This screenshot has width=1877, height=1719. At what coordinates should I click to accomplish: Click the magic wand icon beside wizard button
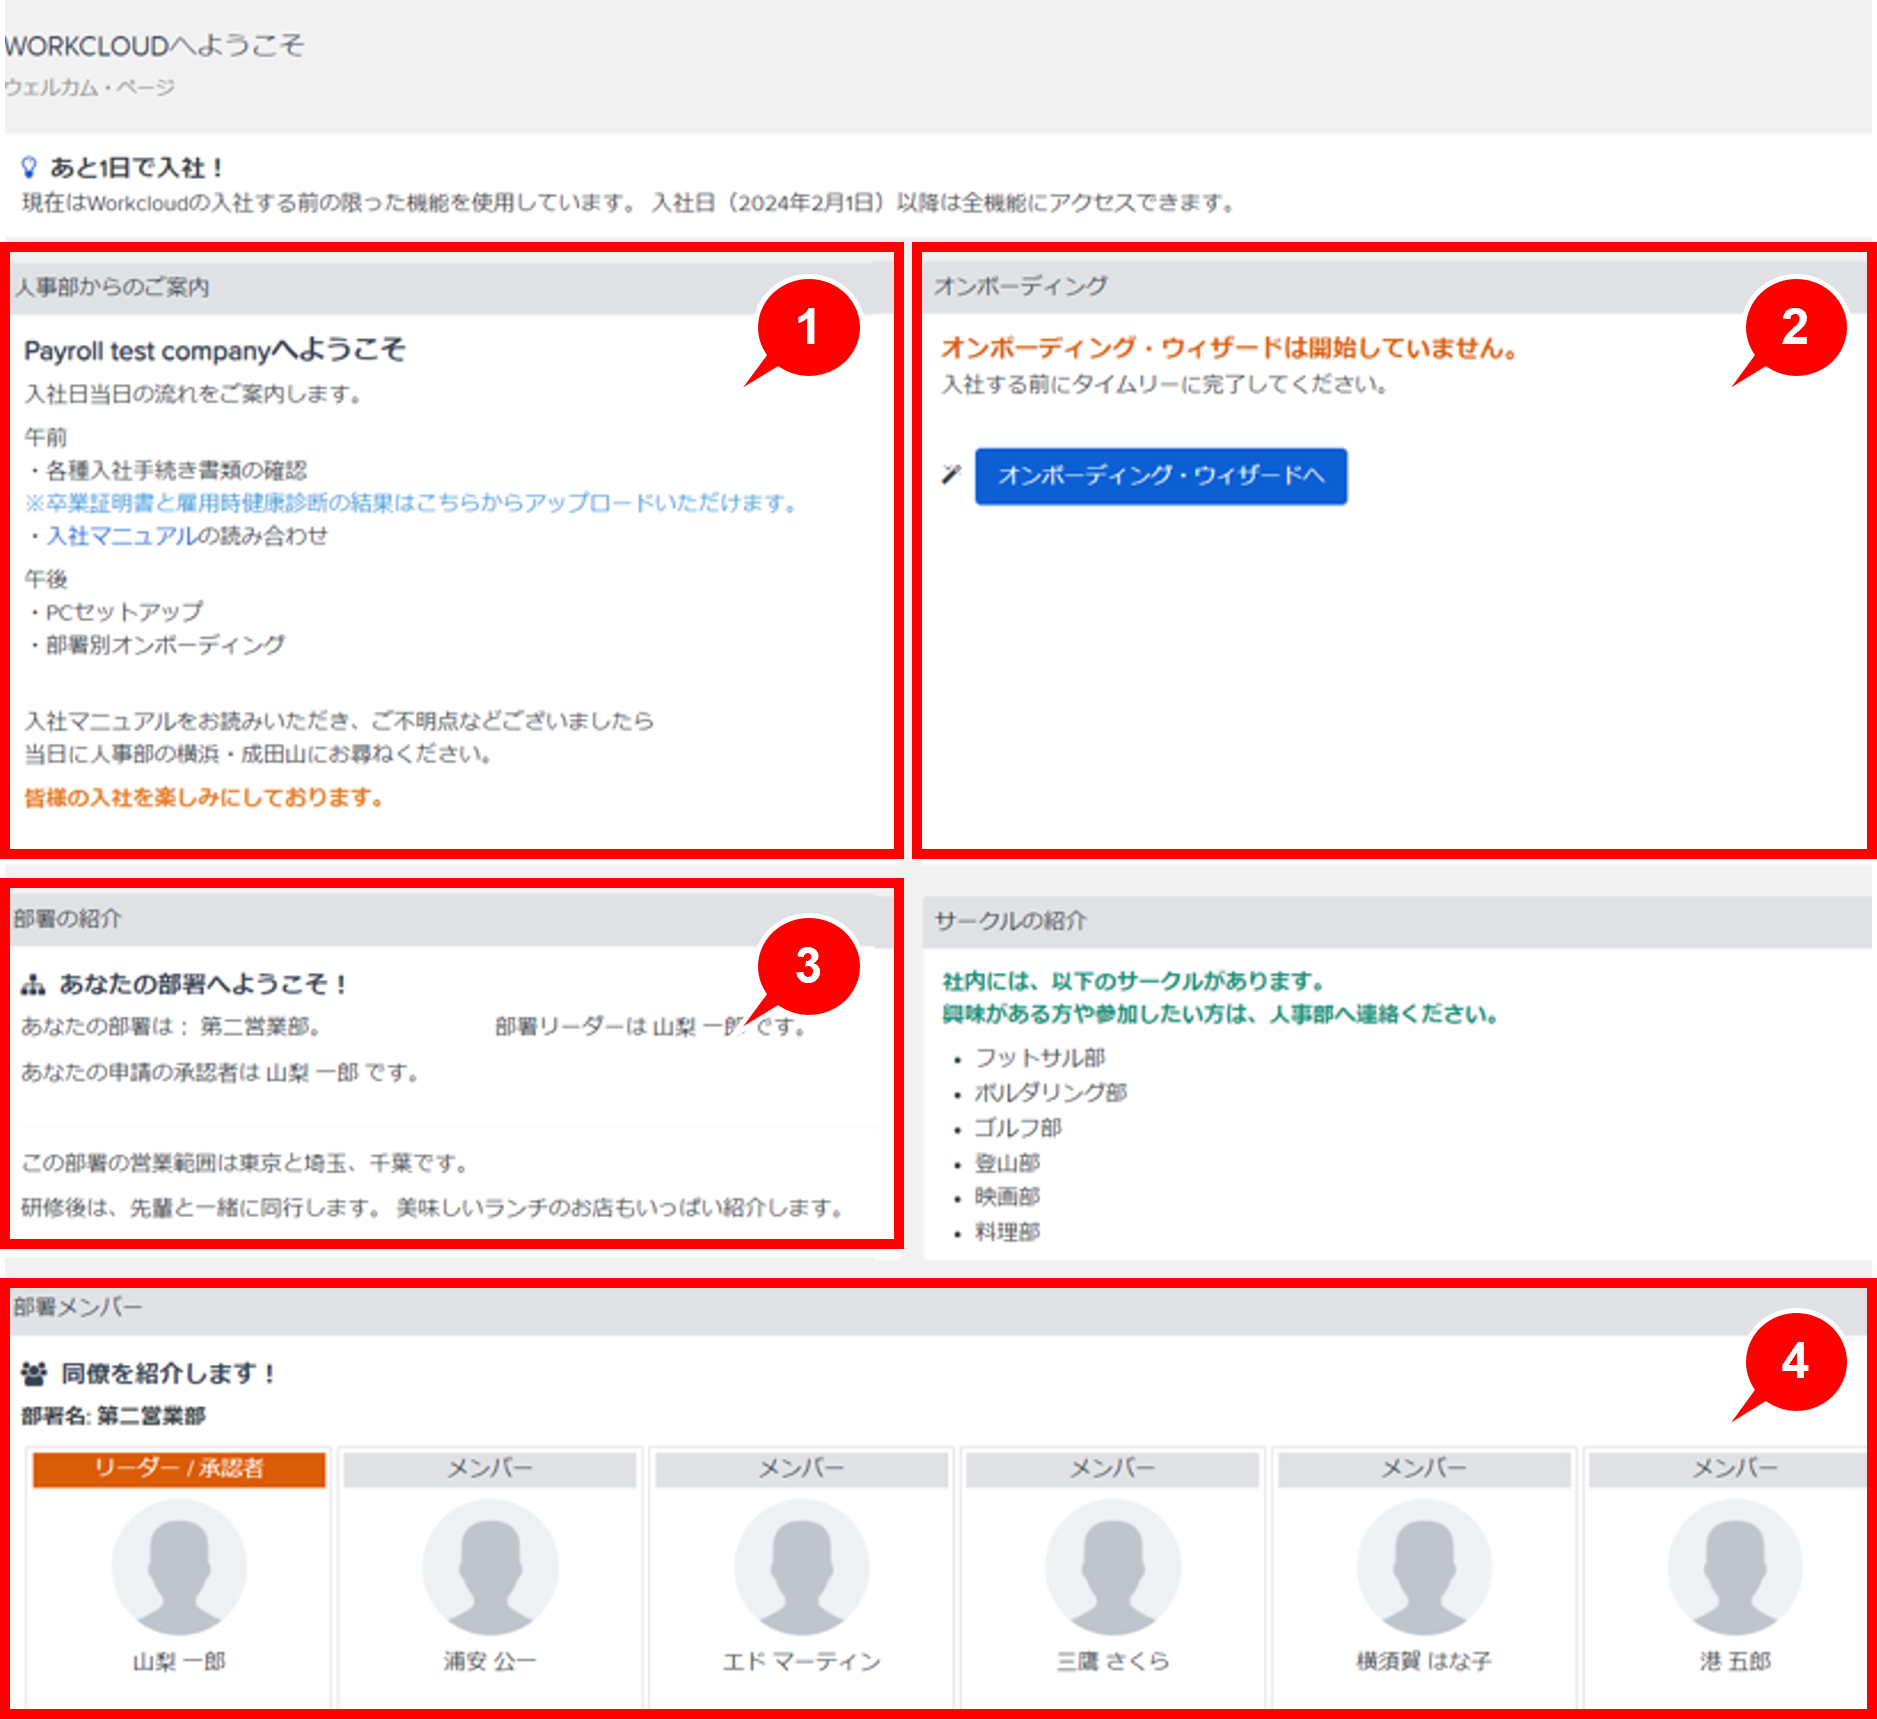[x=951, y=474]
